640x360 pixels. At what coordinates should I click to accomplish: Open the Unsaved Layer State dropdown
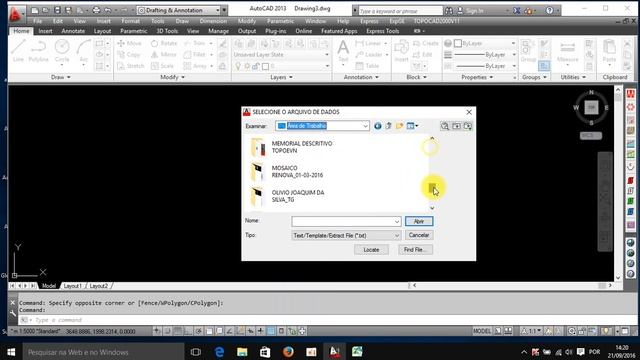(327, 55)
